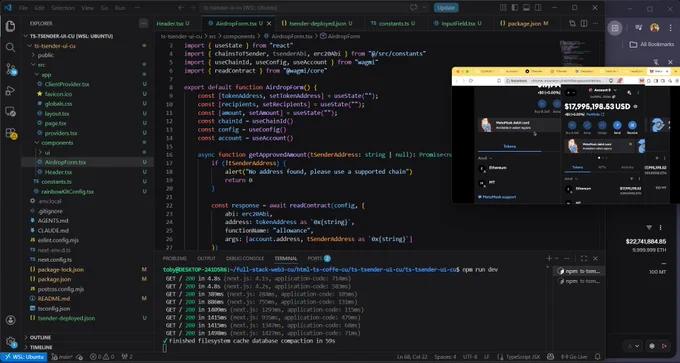Open the new terminal launch profile dropdown
This screenshot has height=363, width=680.
pyautogui.click(x=557, y=258)
